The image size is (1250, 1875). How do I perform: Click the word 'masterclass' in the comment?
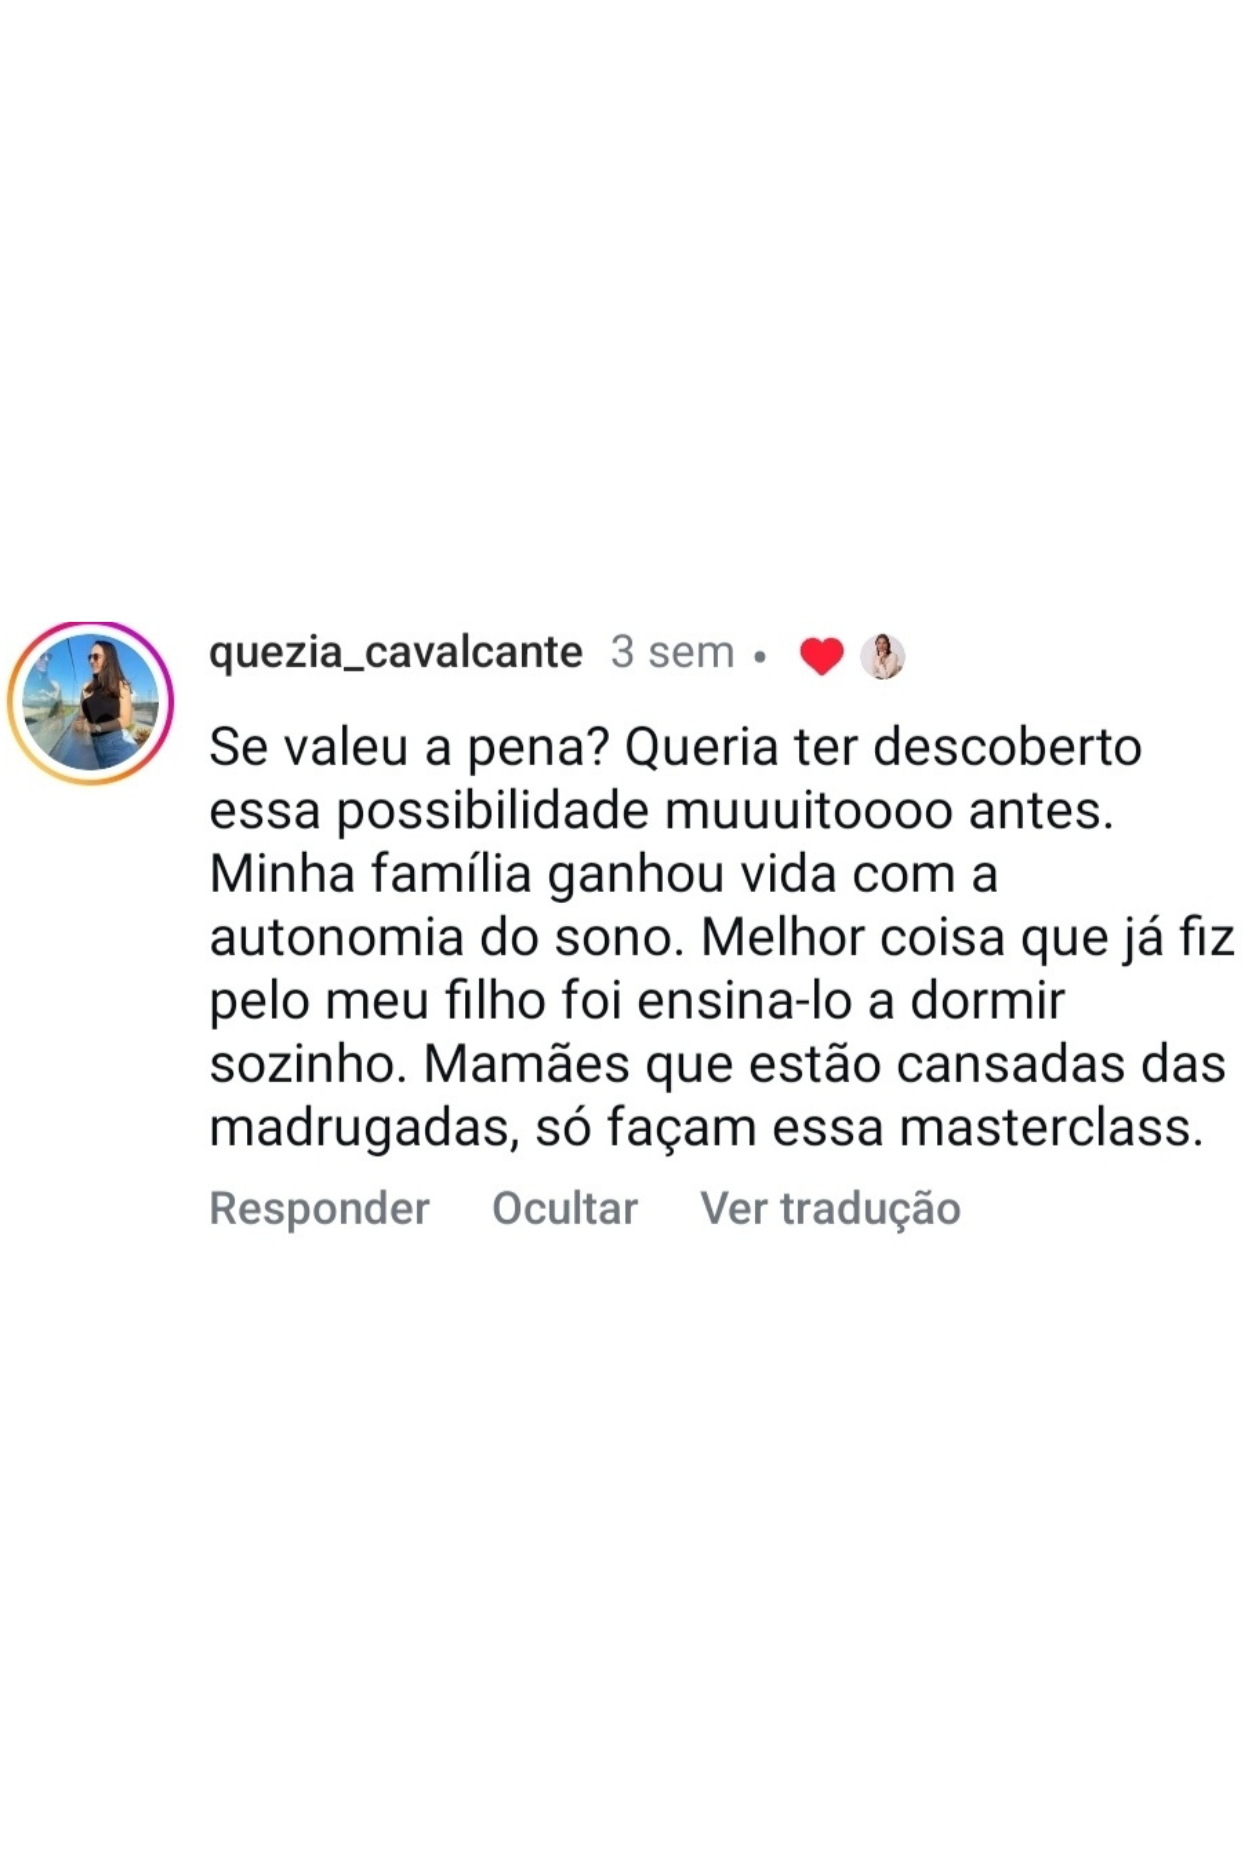[1045, 1128]
